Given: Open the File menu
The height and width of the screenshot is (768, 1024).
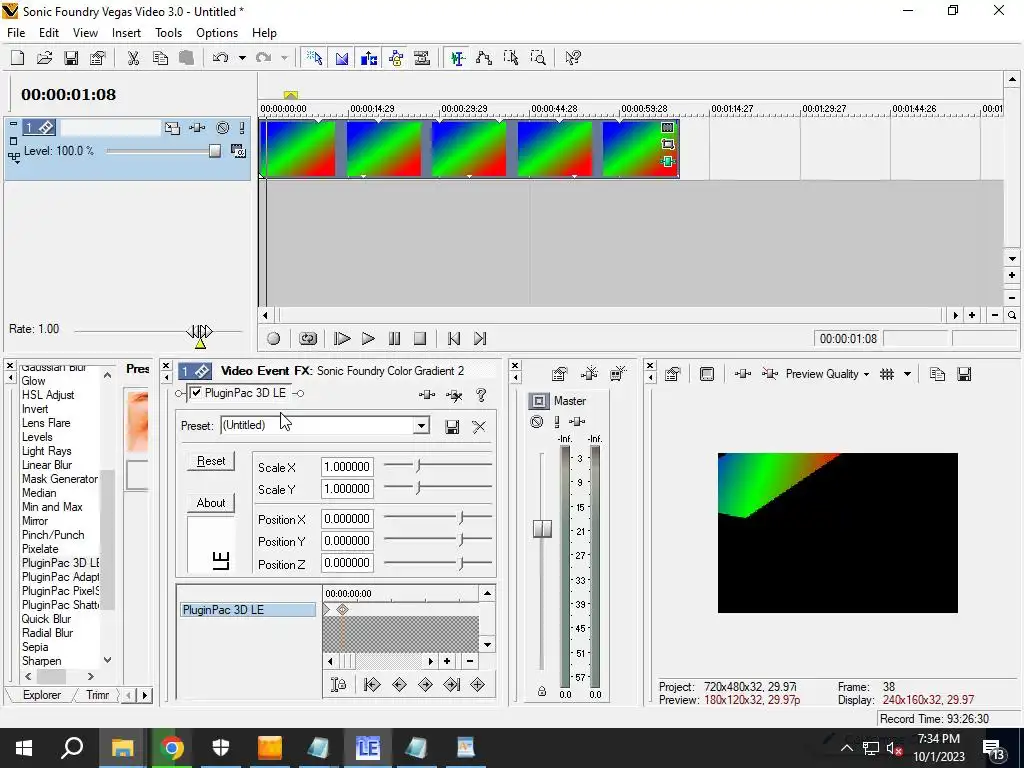Looking at the screenshot, I should click(16, 33).
